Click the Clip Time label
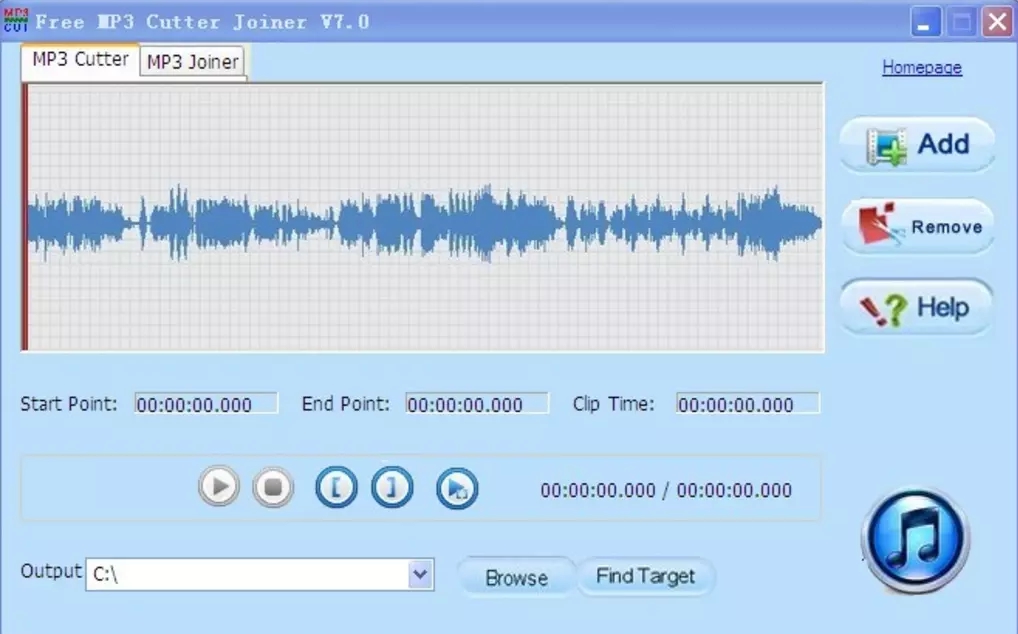 (614, 404)
